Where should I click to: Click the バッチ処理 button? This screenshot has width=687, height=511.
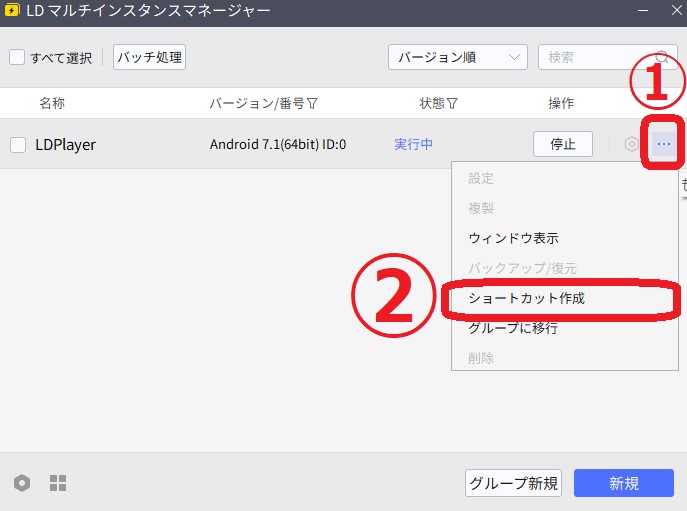[x=149, y=57]
